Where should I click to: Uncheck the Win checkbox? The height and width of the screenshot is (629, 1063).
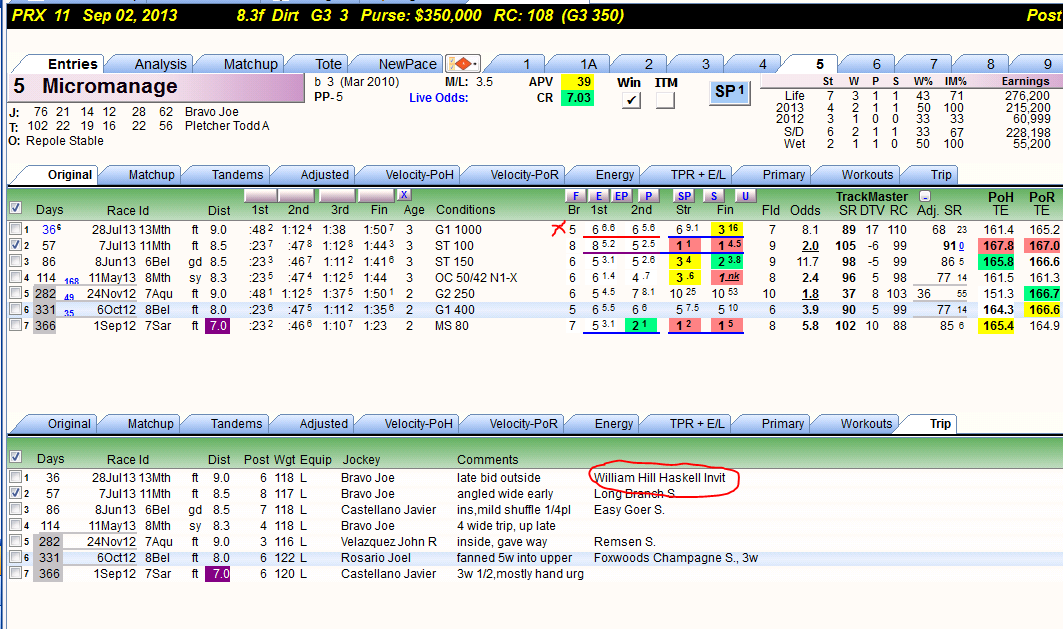[x=631, y=100]
